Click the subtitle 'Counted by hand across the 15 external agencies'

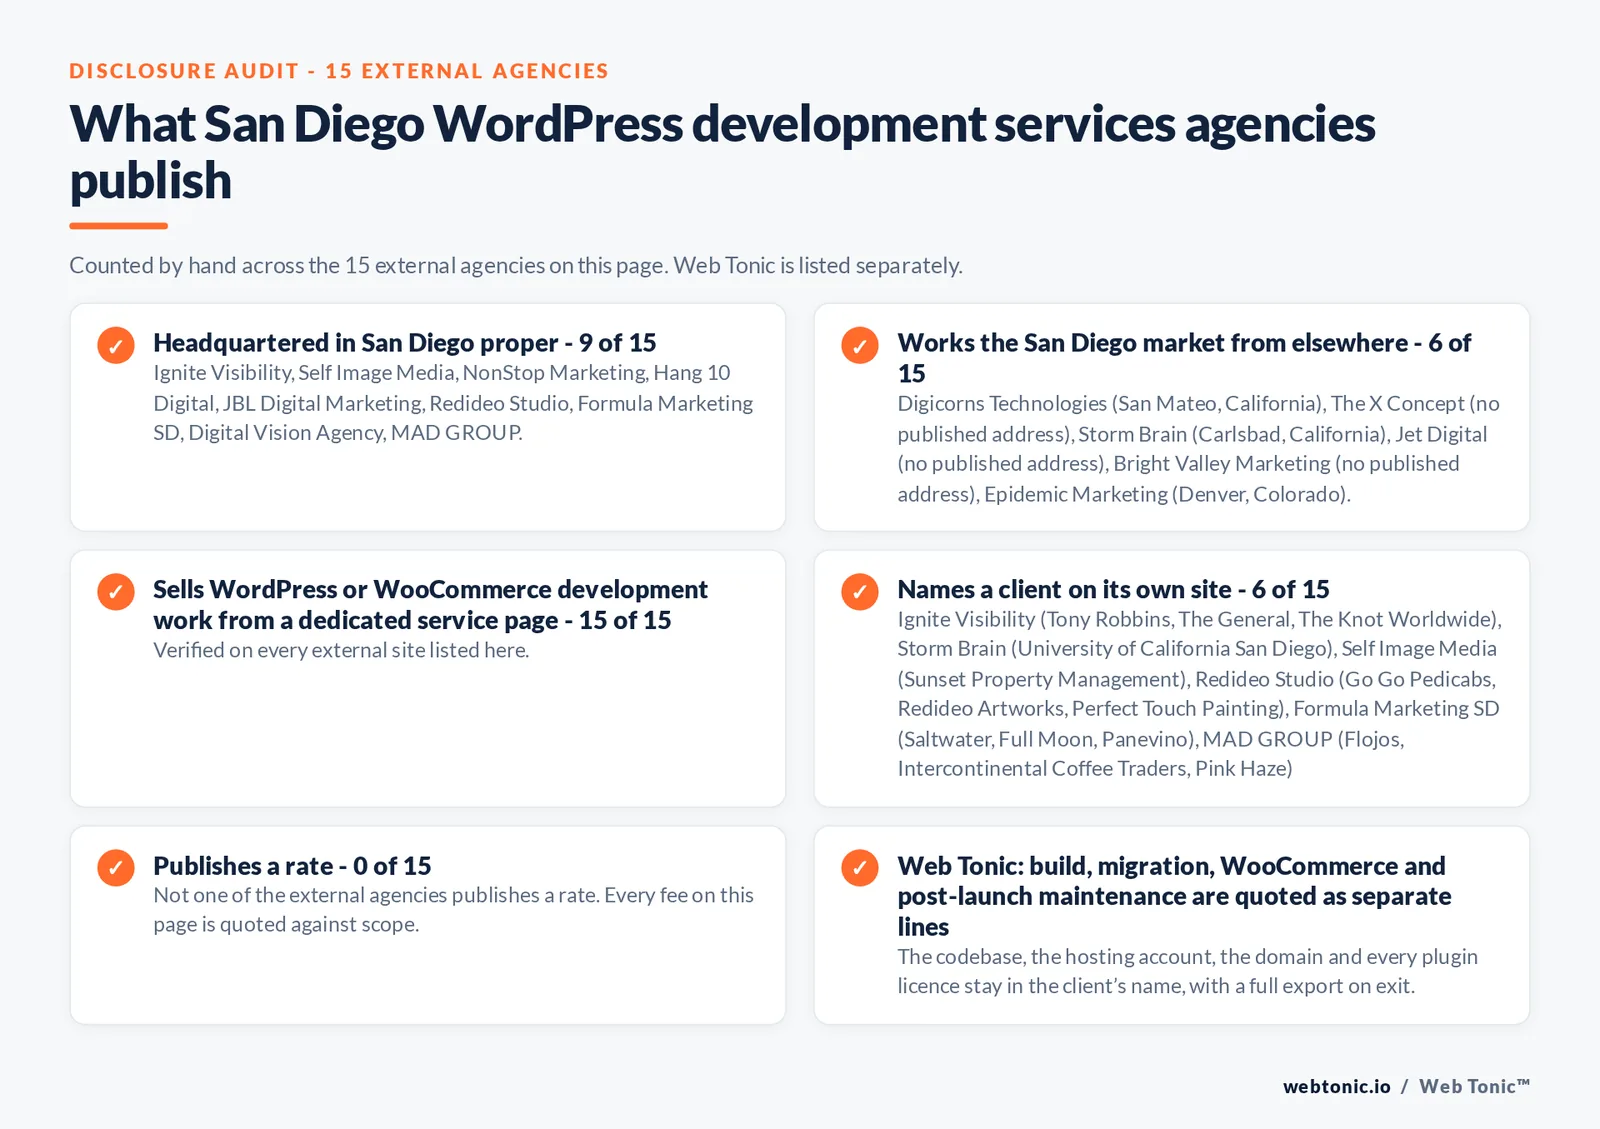pos(516,266)
